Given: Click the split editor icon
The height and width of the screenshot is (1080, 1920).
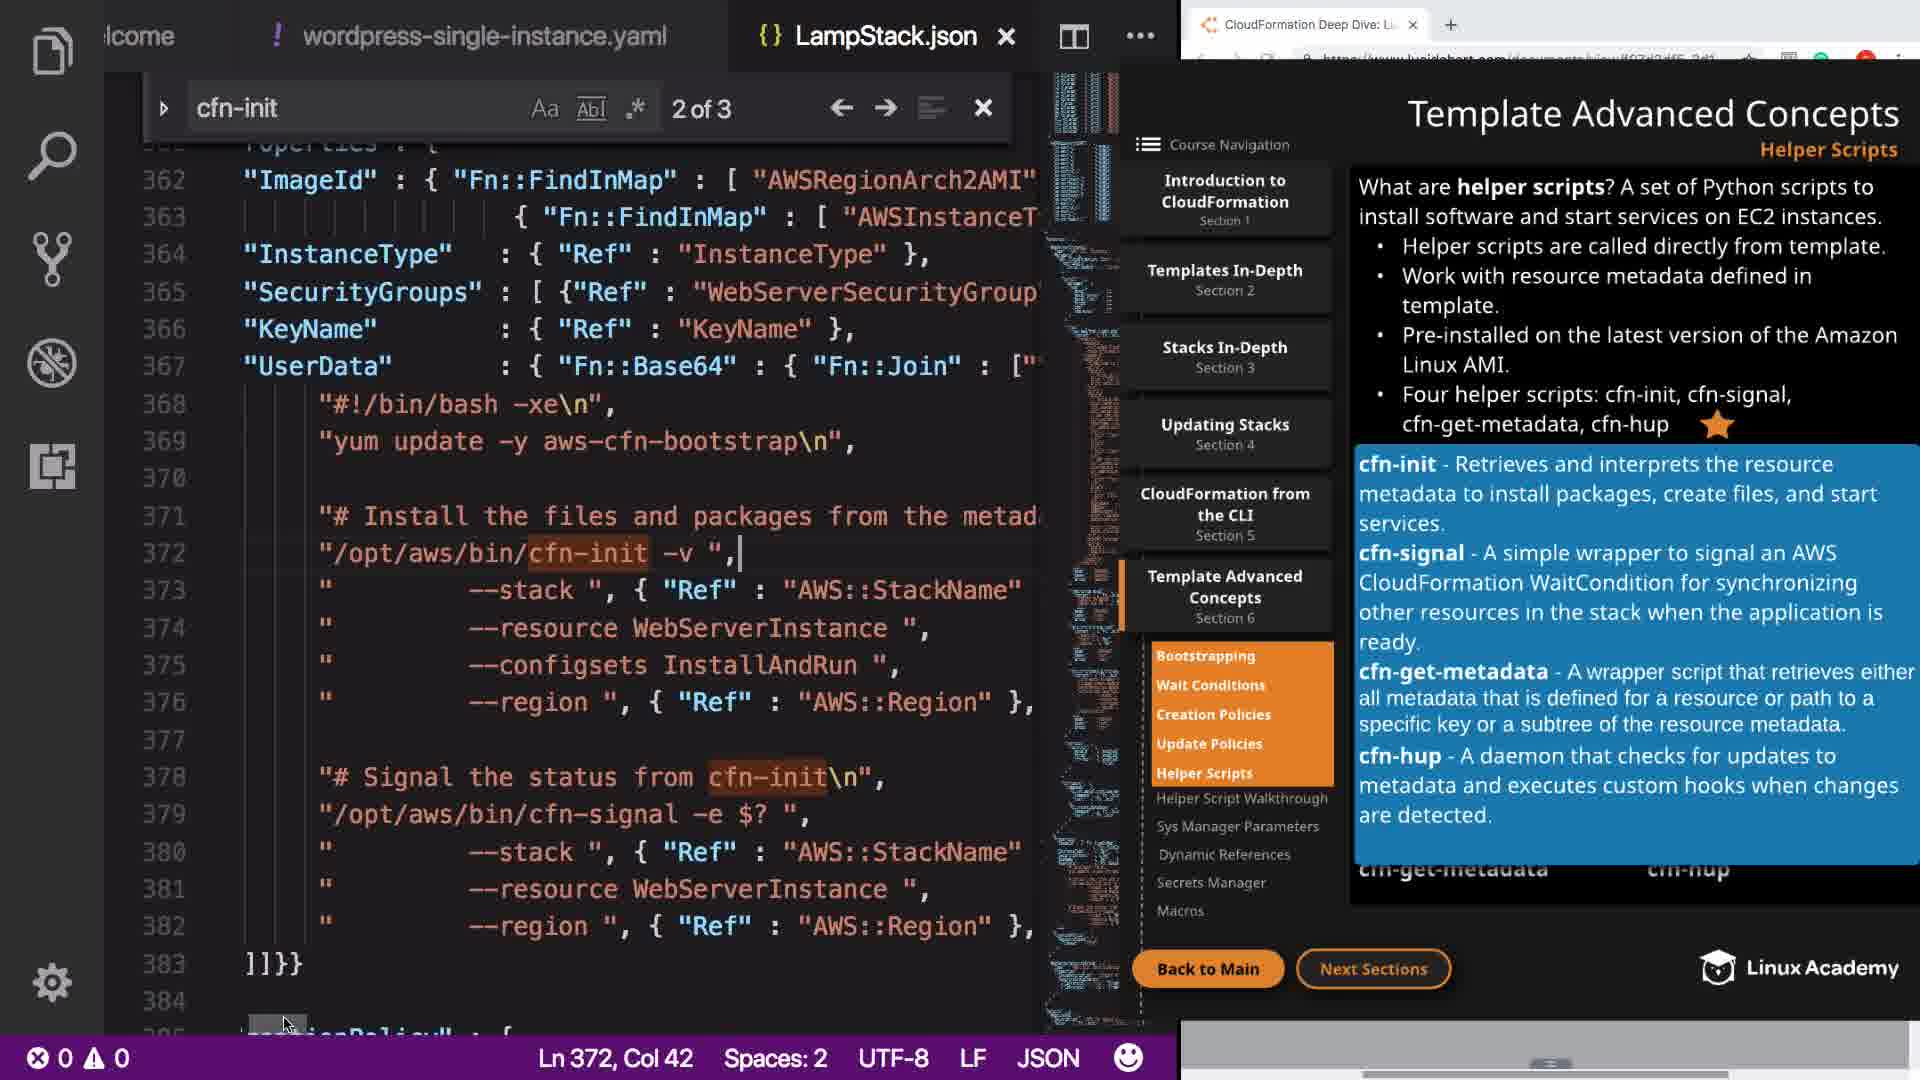Looking at the screenshot, I should pos(1074,37).
